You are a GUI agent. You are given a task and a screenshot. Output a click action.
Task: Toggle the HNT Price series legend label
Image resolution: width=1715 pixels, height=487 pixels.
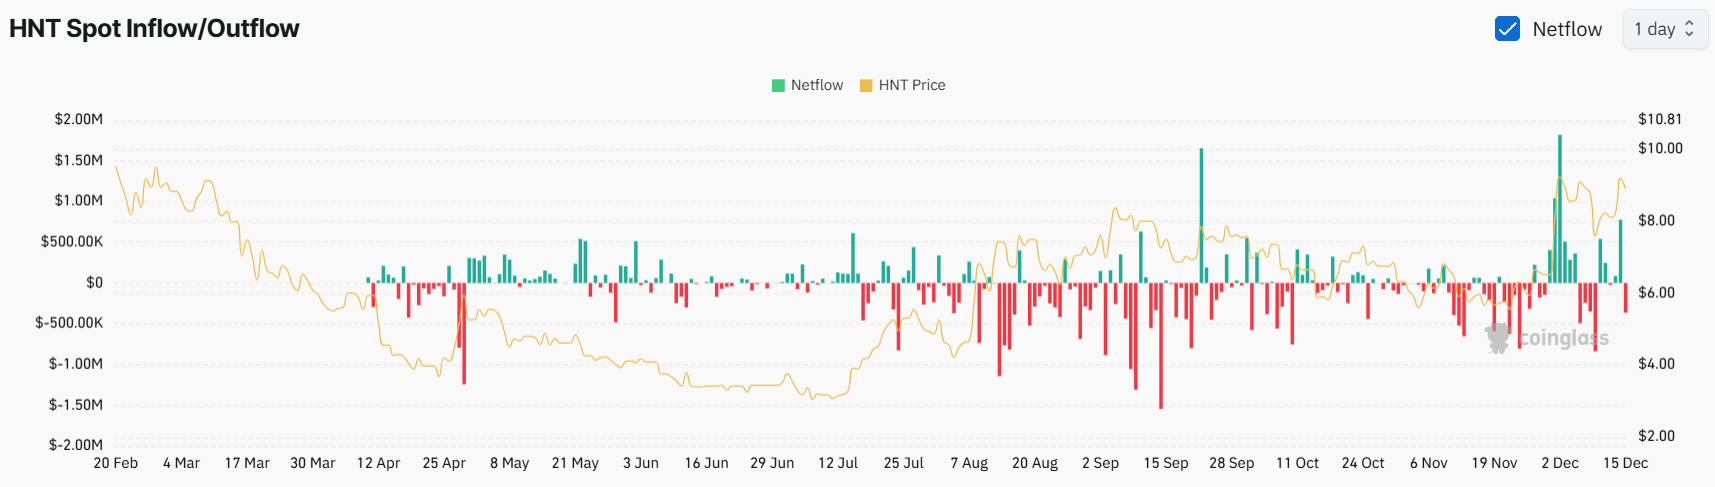click(x=911, y=86)
